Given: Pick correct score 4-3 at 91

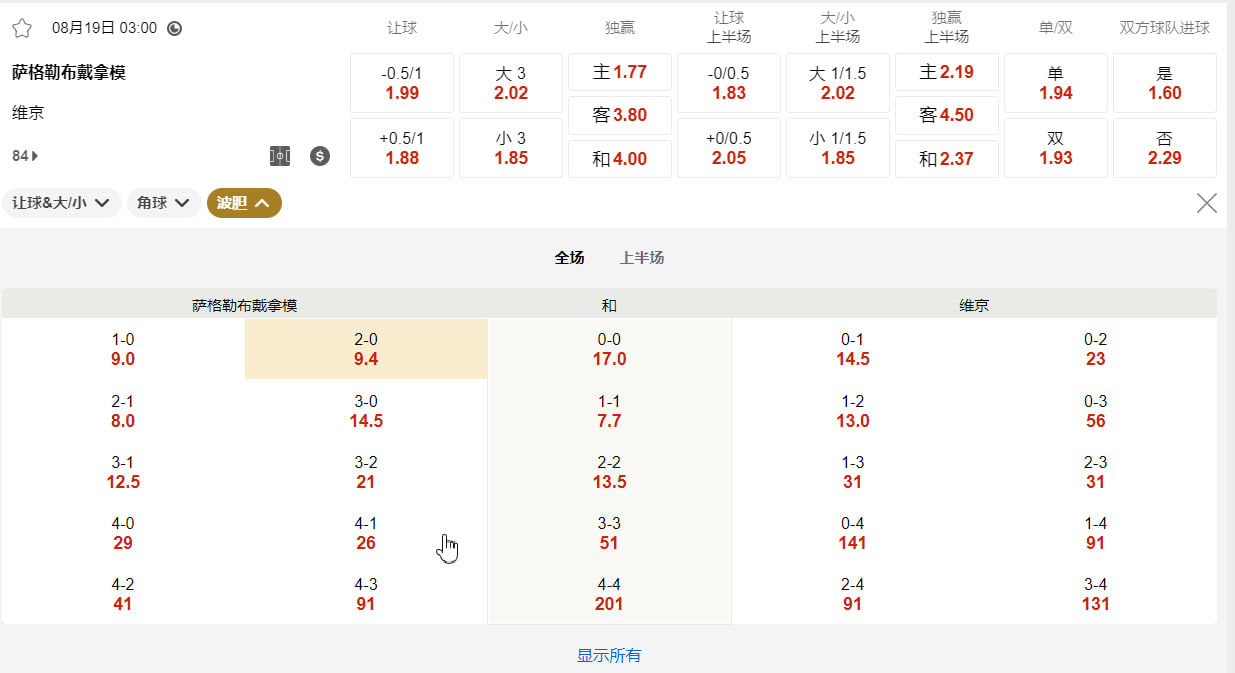Looking at the screenshot, I should pos(366,594).
